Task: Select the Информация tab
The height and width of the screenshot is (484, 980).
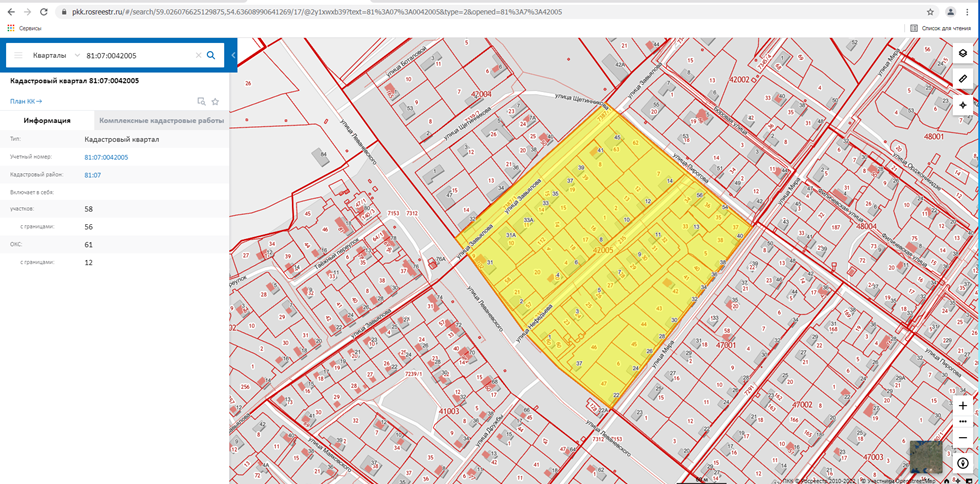Action: coord(47,120)
